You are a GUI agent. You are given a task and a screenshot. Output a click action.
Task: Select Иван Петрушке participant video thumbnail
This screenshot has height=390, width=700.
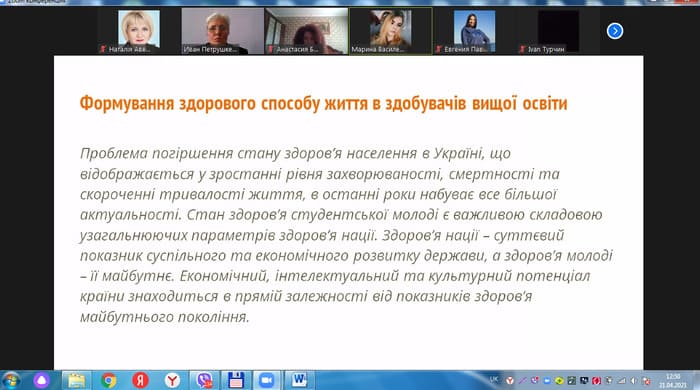[222, 31]
